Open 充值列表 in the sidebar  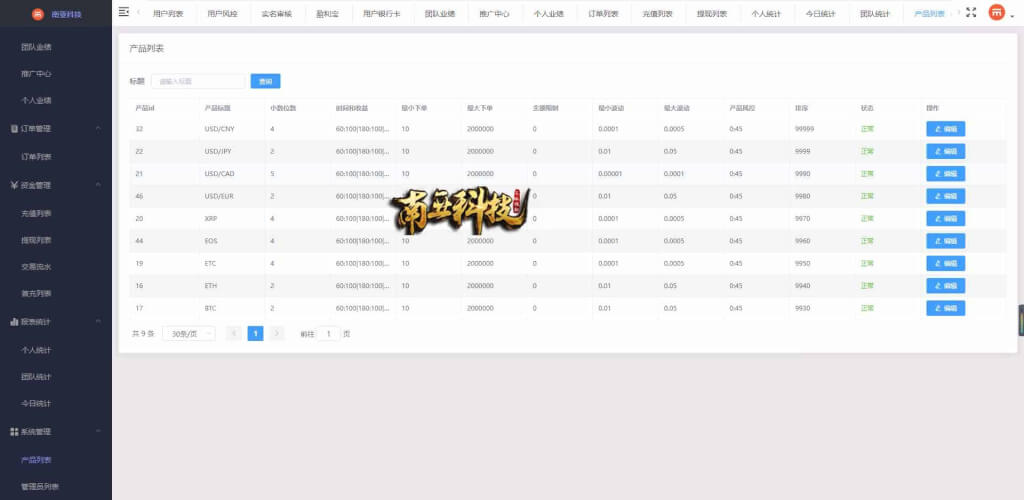36,213
